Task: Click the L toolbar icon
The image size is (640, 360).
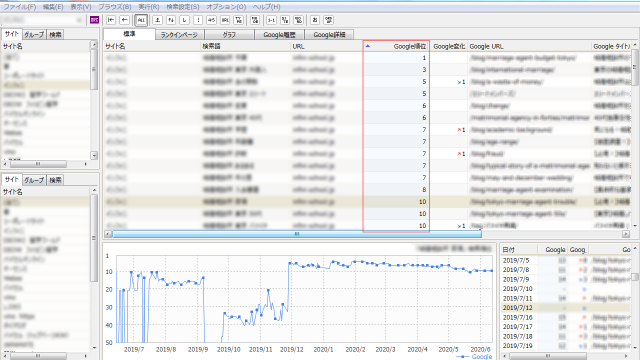Action: 184,20
